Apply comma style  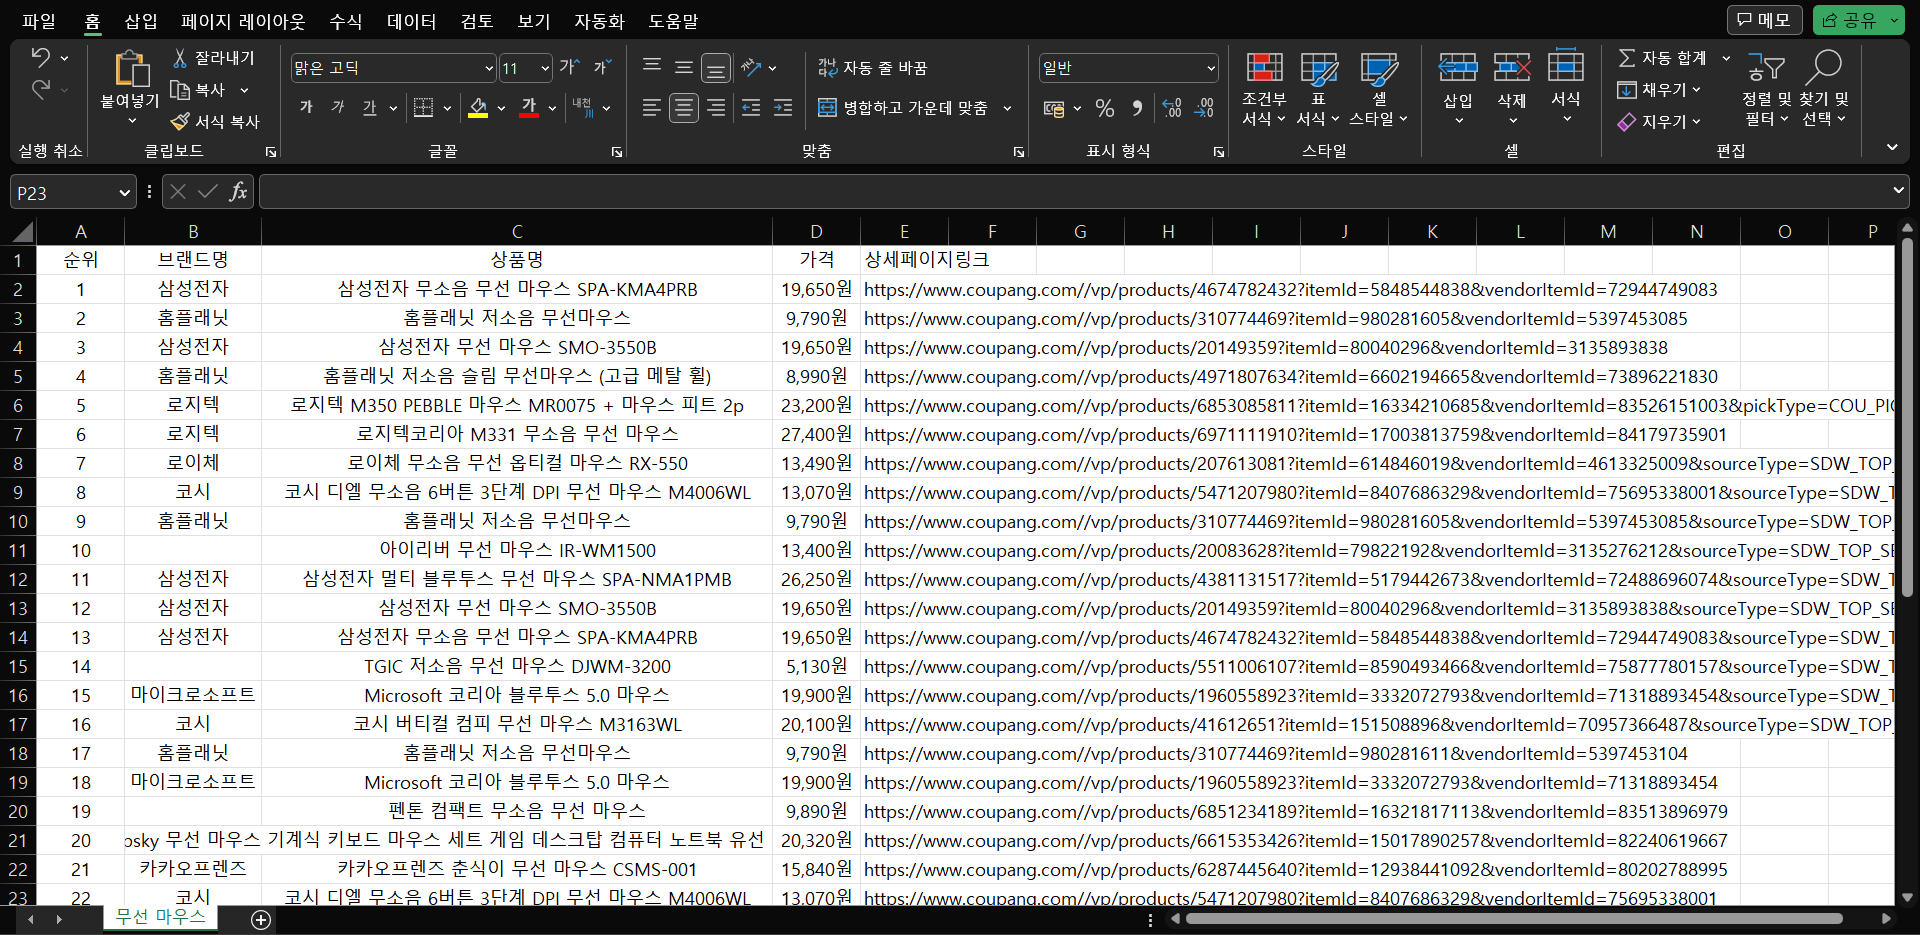point(1137,107)
